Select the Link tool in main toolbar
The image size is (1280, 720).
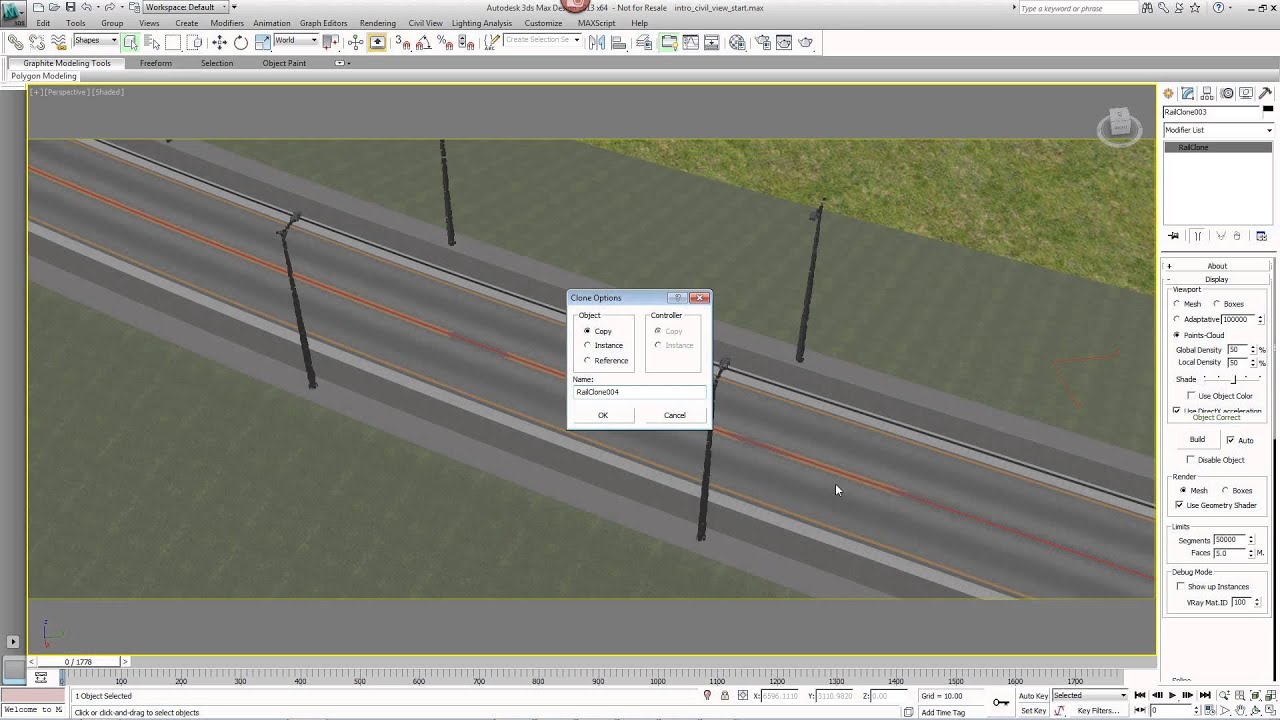coord(15,42)
